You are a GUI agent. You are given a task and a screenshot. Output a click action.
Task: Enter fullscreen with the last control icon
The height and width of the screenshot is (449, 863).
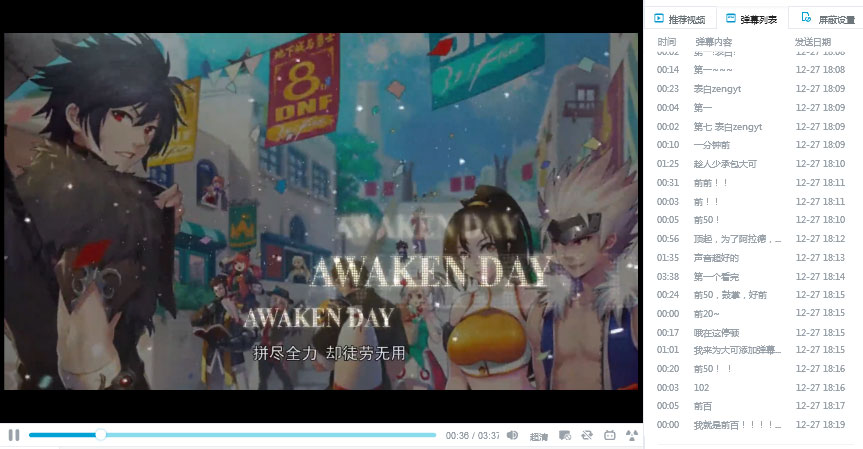tap(632, 435)
